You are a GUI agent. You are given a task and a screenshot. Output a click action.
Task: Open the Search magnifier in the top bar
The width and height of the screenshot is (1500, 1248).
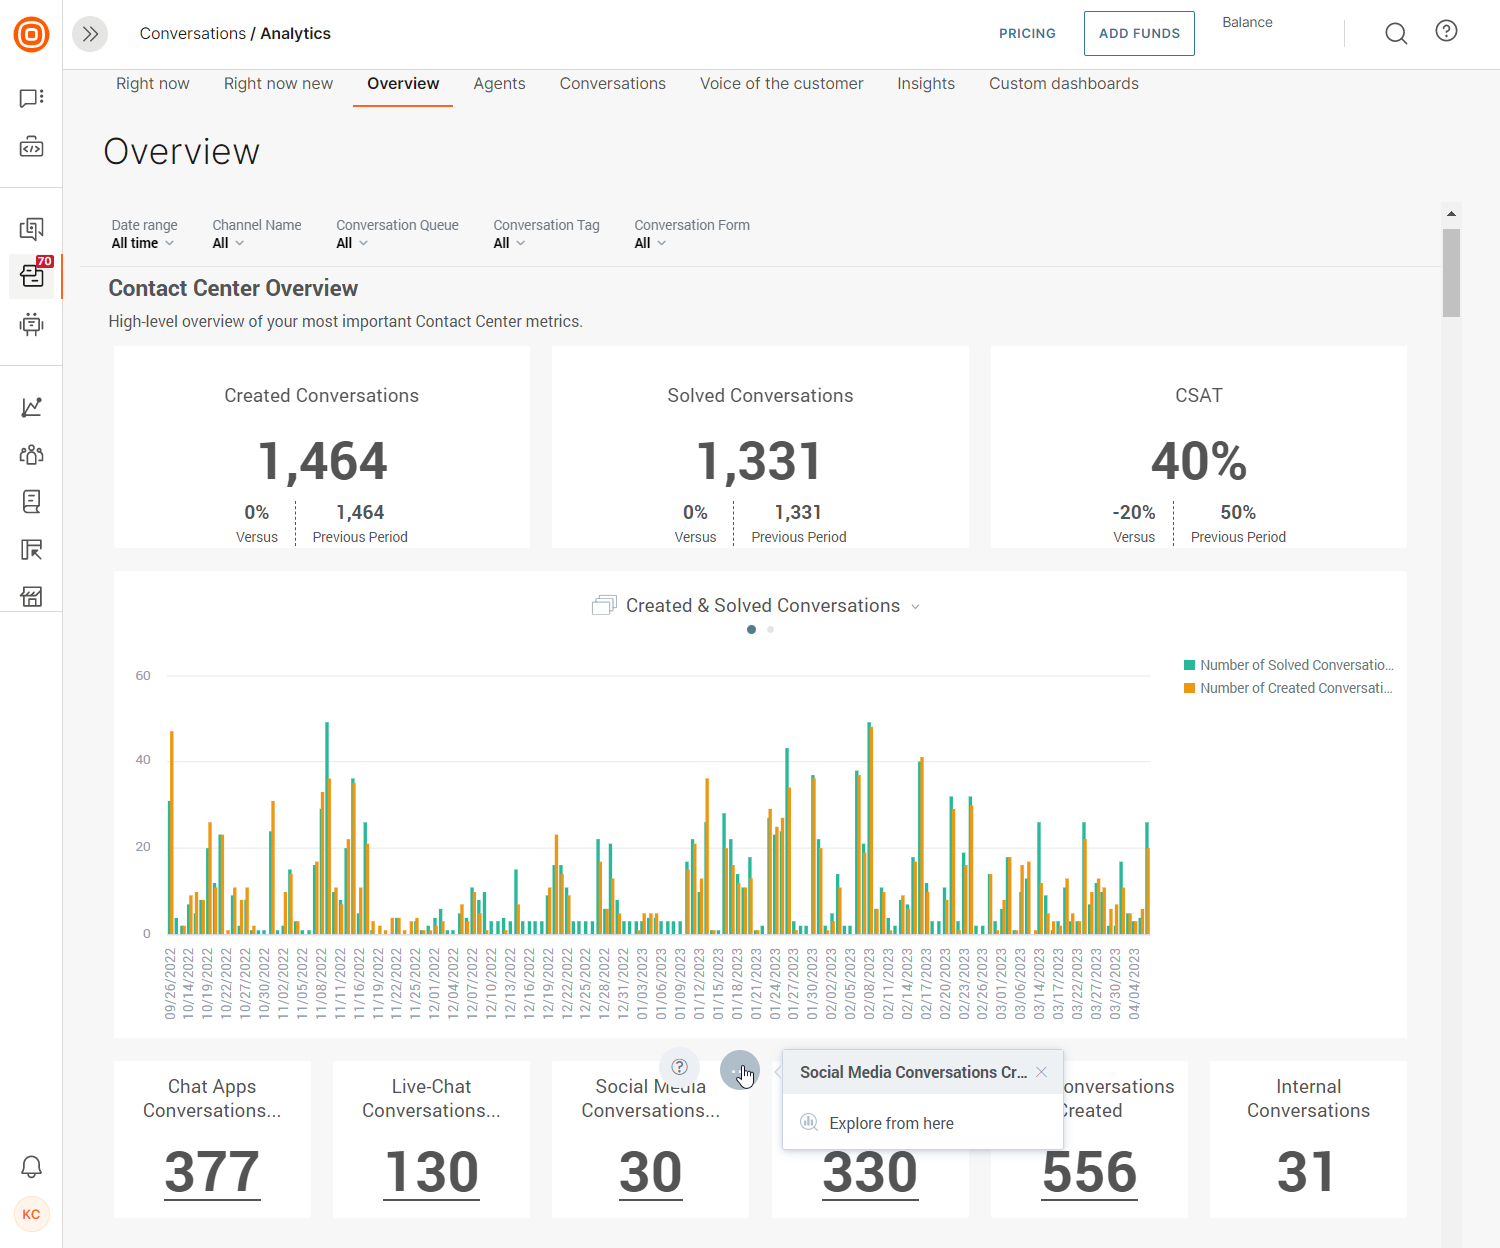tap(1396, 33)
